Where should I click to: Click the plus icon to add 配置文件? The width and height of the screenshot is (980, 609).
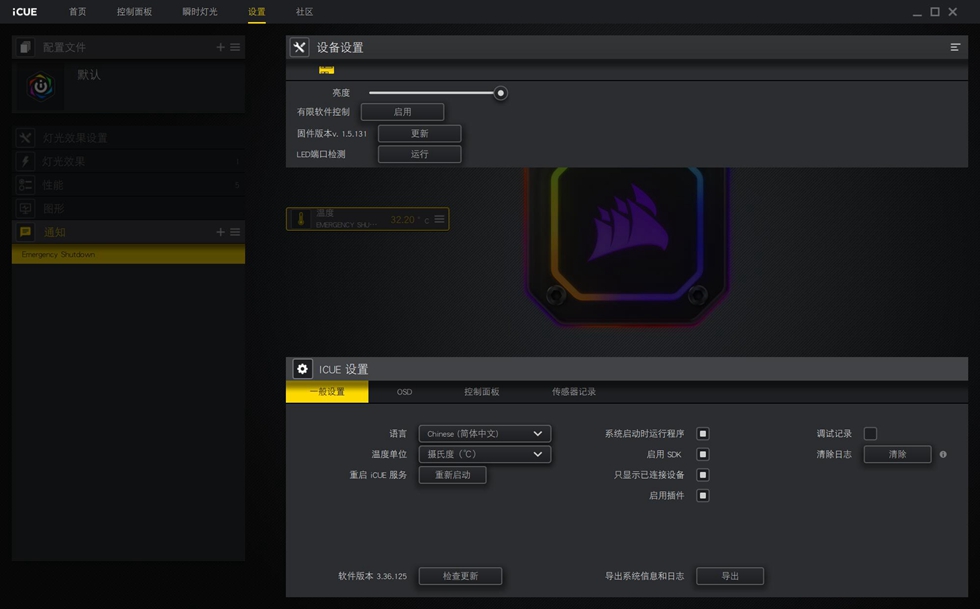point(221,48)
